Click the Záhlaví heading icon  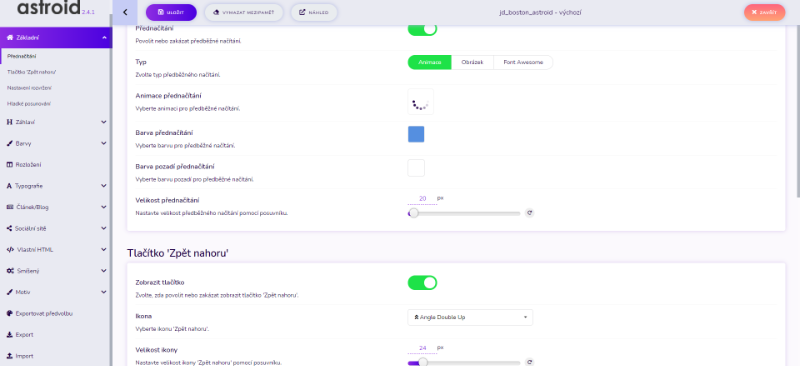pyautogui.click(x=10, y=122)
